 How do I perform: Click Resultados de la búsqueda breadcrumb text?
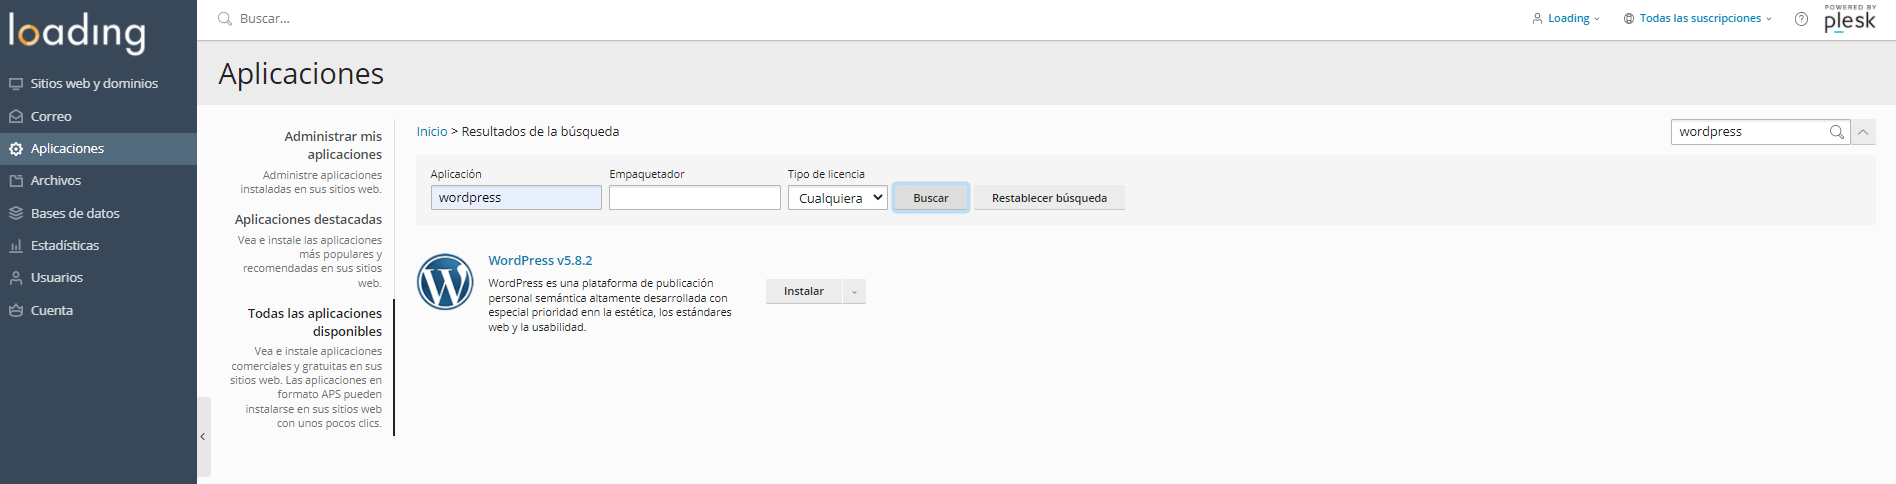pyautogui.click(x=540, y=132)
